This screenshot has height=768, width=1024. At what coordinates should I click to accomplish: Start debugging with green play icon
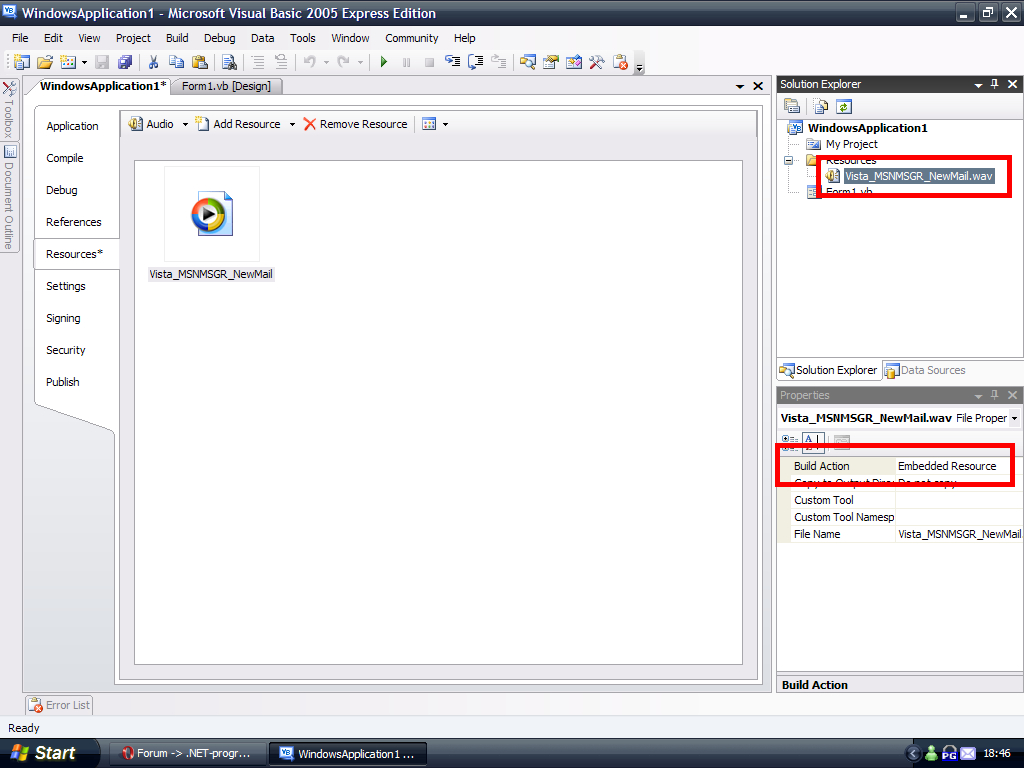pos(383,62)
